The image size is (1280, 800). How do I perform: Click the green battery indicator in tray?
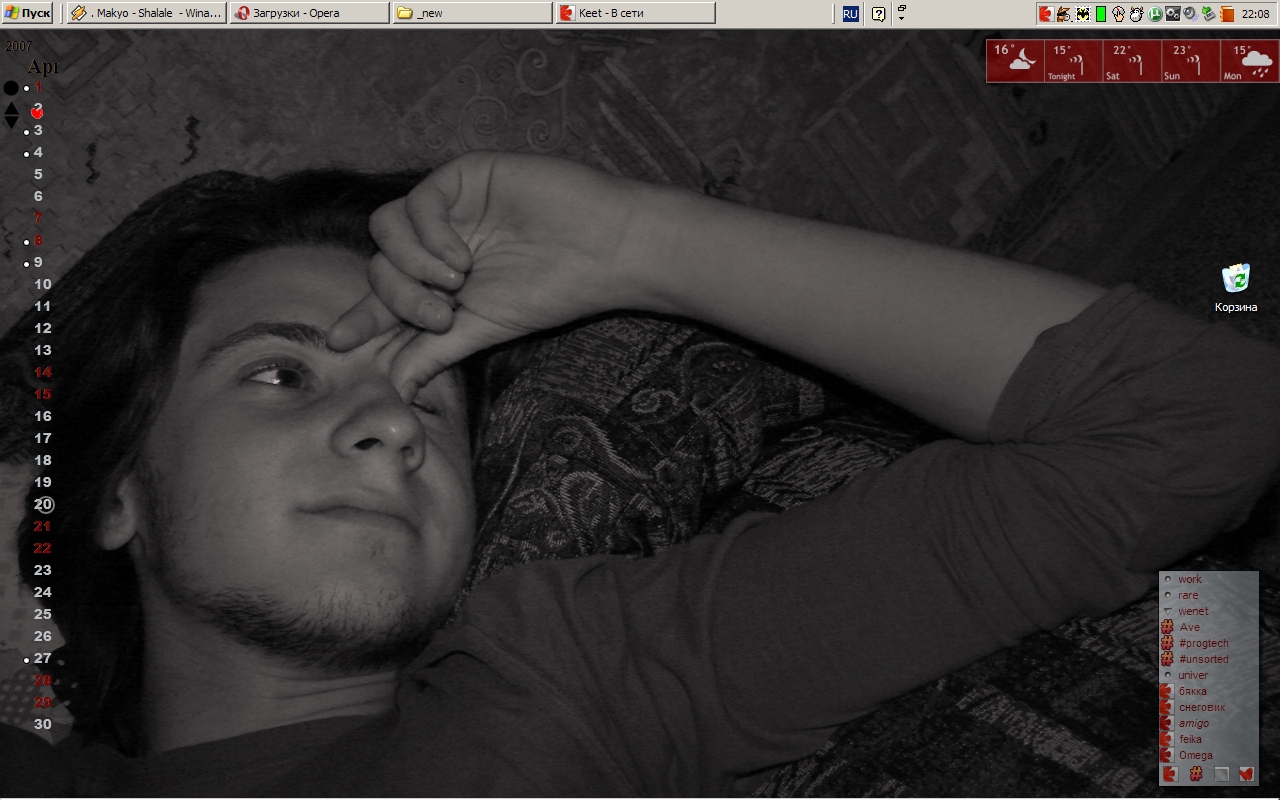pyautogui.click(x=1101, y=14)
